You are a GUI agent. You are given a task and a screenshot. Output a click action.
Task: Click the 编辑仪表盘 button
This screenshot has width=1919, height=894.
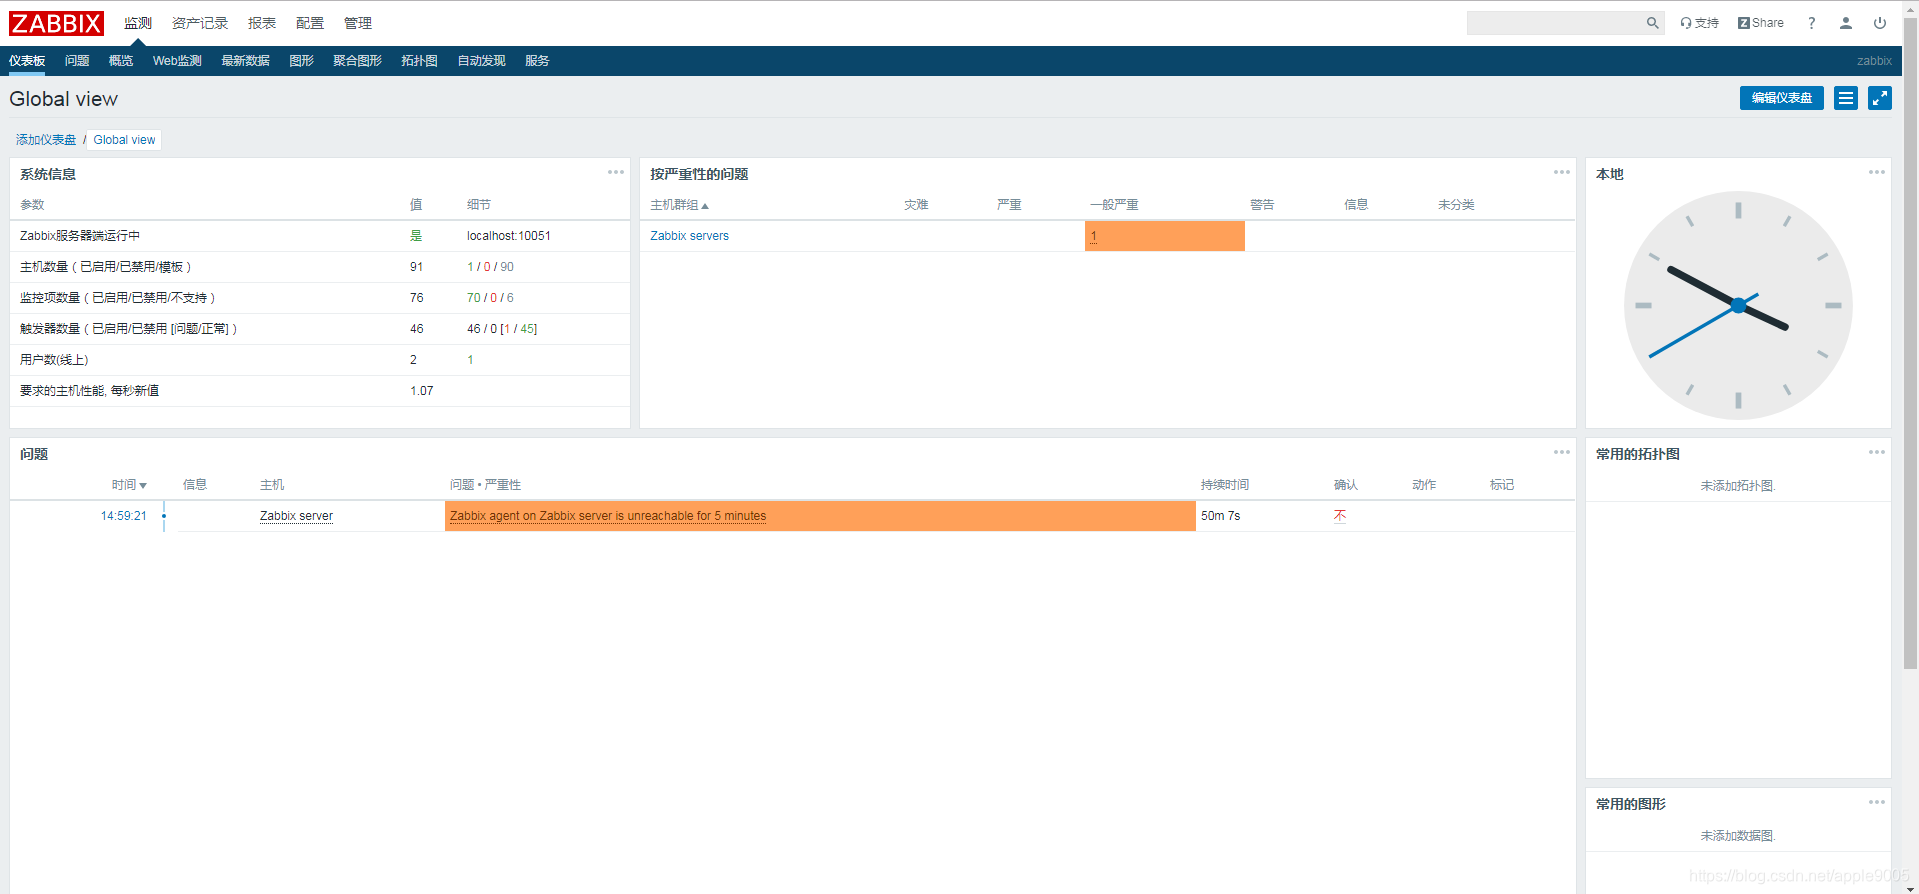pos(1782,98)
